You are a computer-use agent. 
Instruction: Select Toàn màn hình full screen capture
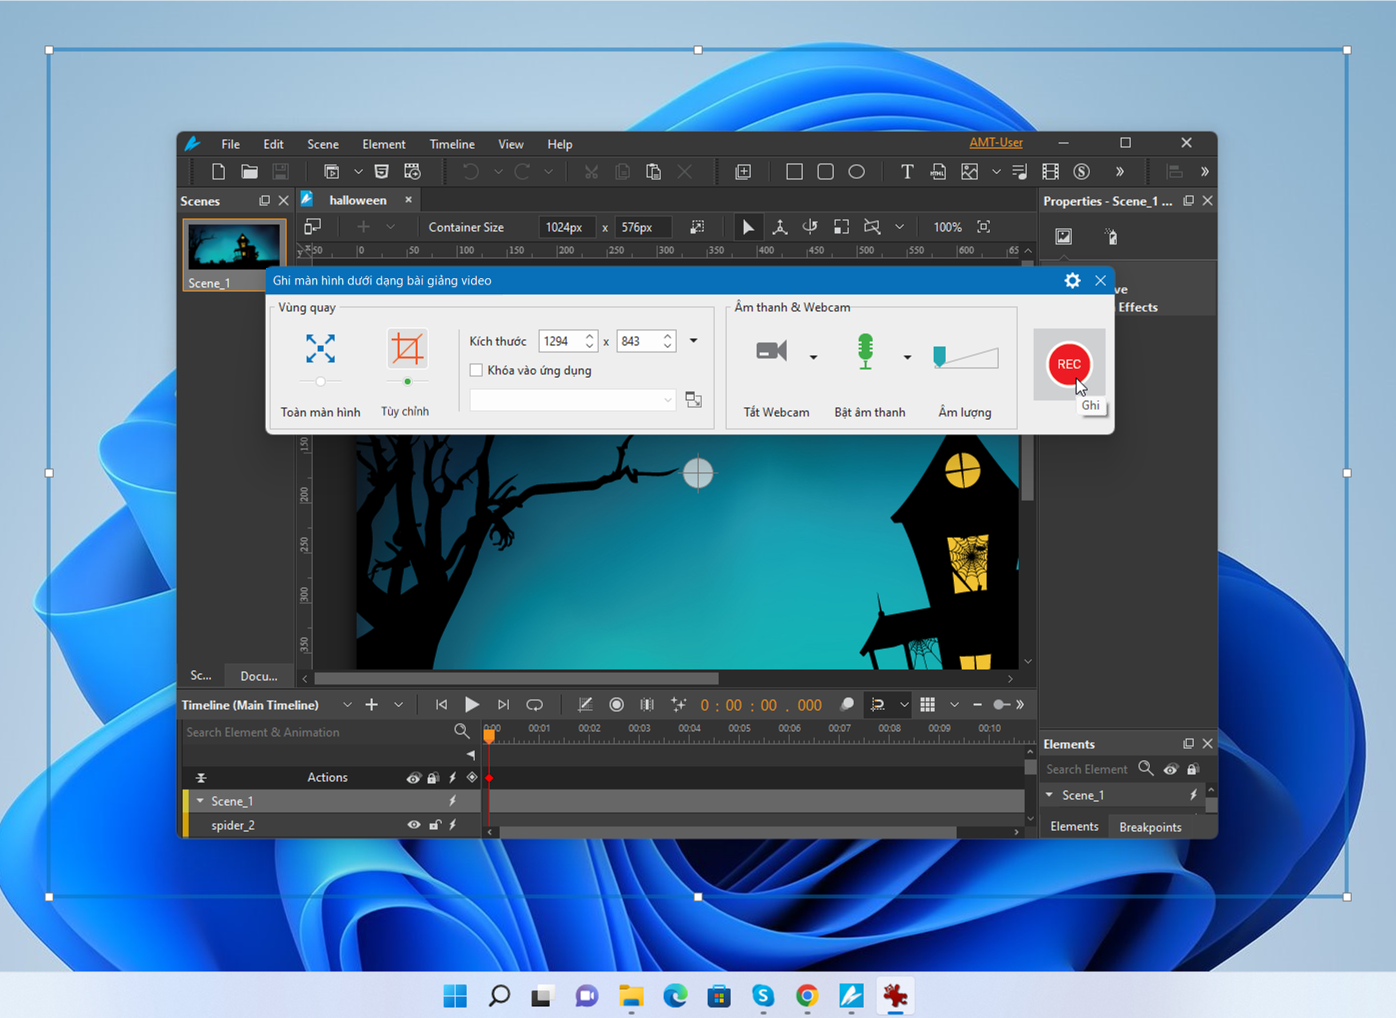pos(320,349)
